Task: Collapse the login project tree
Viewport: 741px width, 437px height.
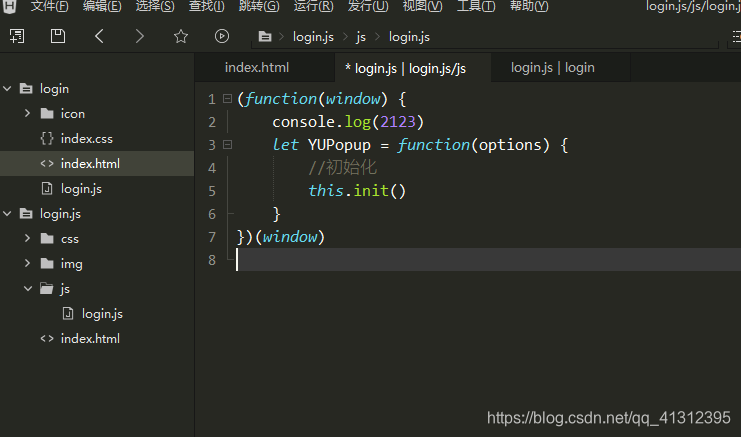Action: [x=7, y=88]
